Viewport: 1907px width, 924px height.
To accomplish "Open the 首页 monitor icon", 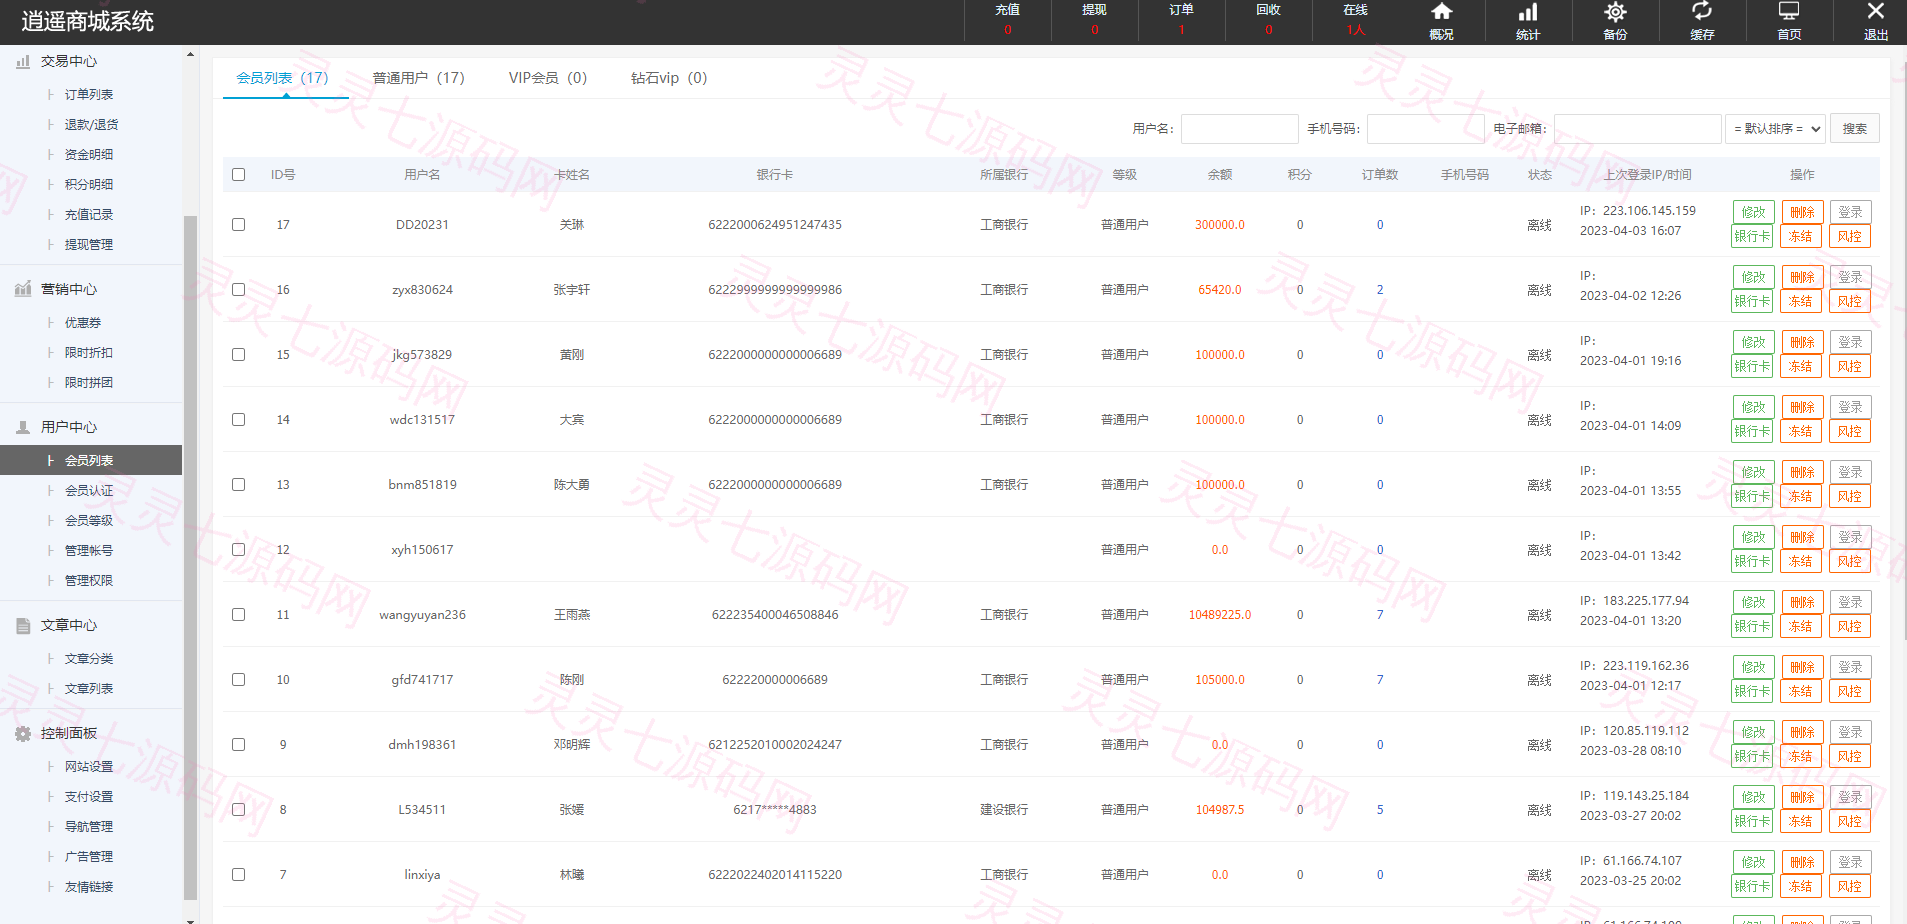I will [1789, 11].
